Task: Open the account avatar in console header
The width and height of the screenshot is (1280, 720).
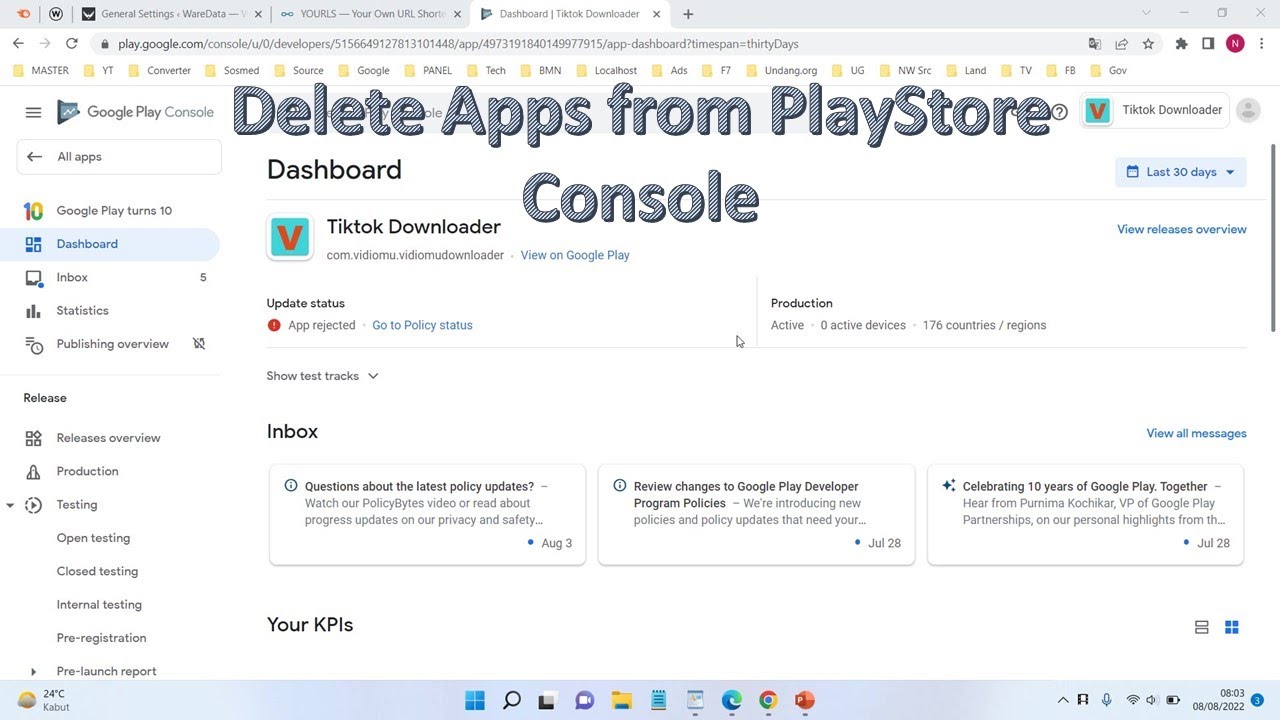Action: click(1248, 110)
